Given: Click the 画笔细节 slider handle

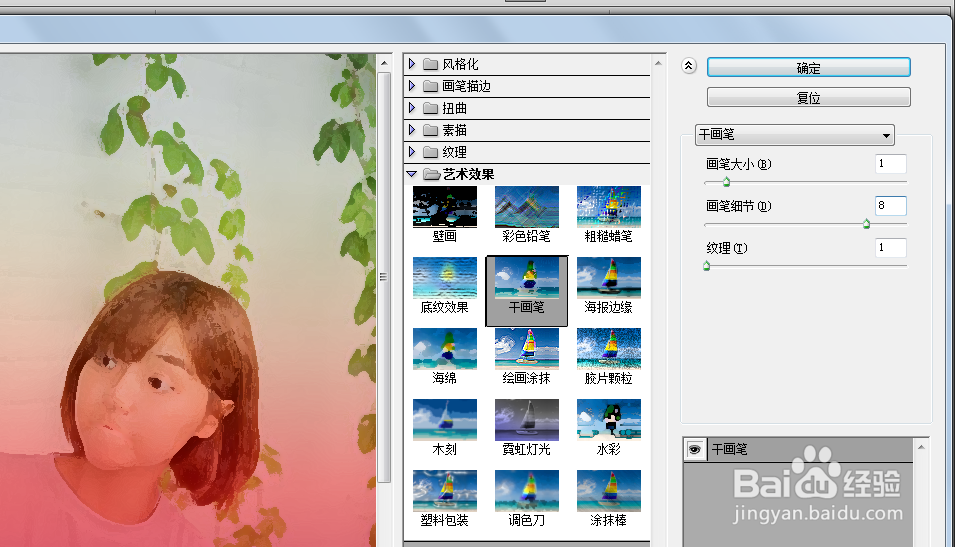Looking at the screenshot, I should click(x=867, y=224).
